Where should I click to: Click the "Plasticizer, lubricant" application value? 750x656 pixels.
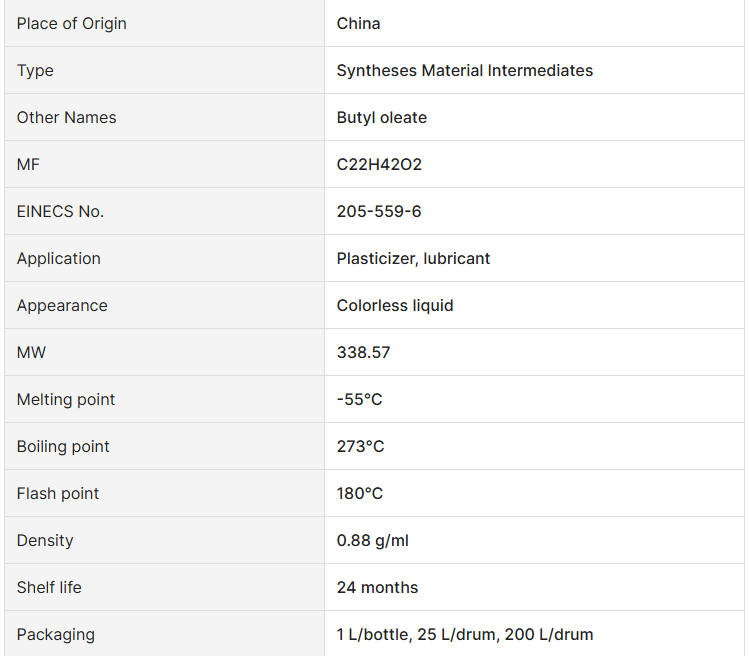(413, 258)
